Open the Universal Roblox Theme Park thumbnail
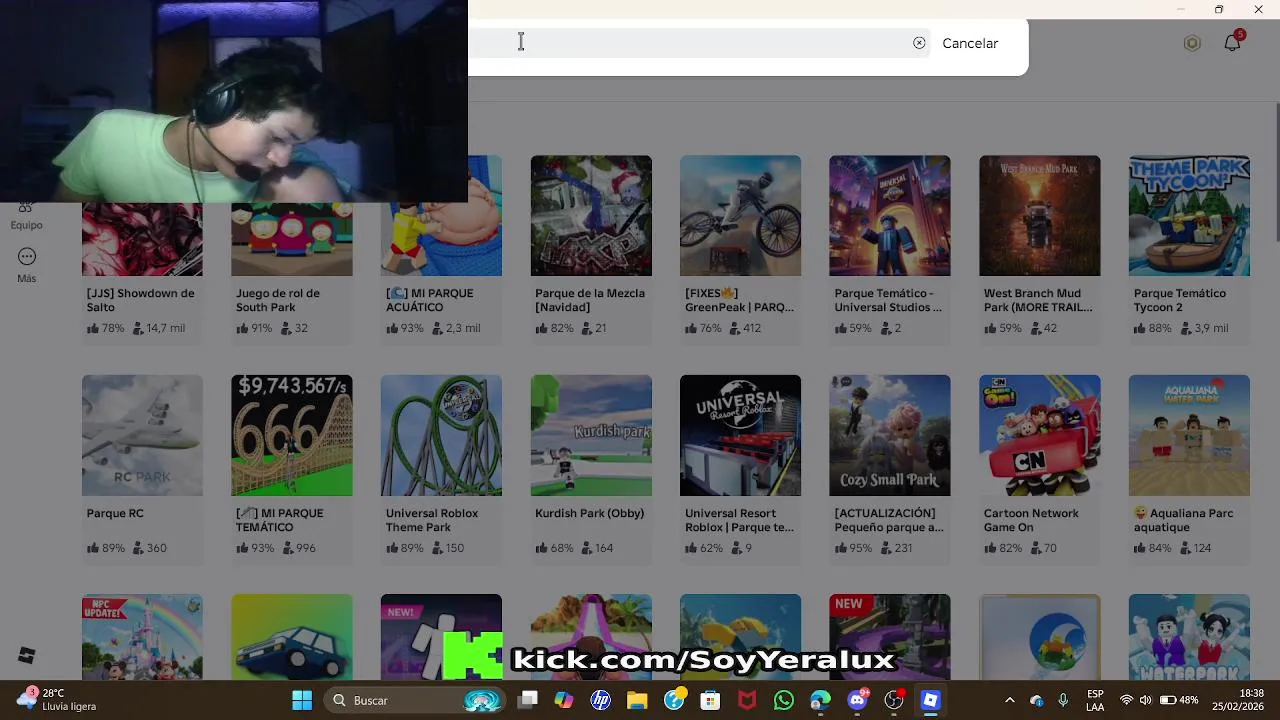1280x720 pixels. (x=441, y=435)
